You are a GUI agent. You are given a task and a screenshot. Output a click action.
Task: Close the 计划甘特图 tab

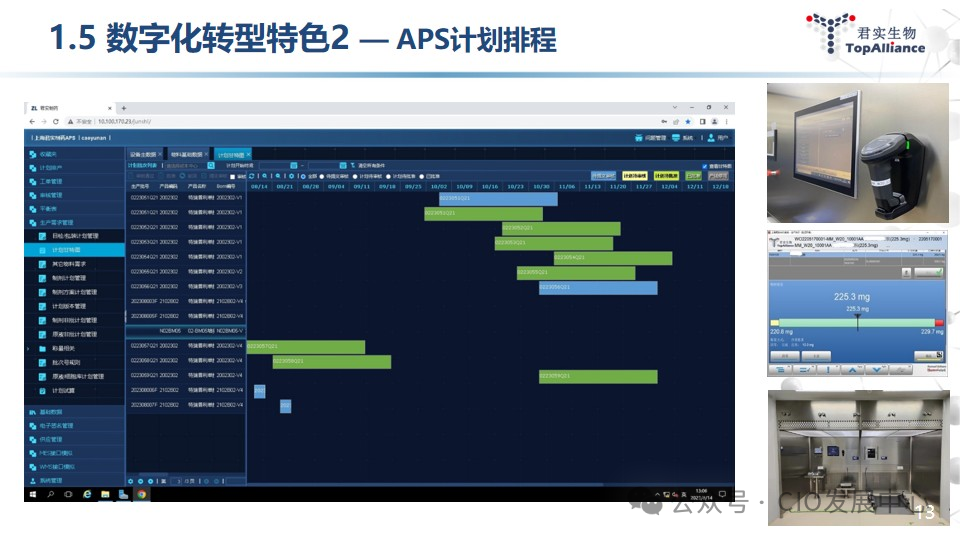[x=249, y=154]
